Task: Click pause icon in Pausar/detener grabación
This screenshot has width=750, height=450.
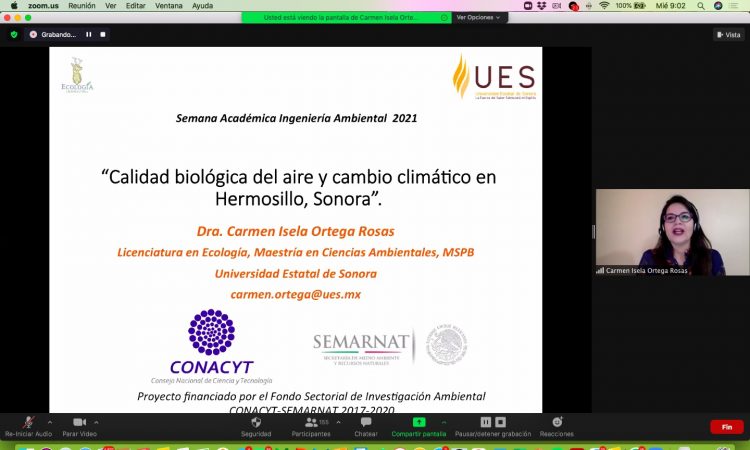Action: [485, 422]
